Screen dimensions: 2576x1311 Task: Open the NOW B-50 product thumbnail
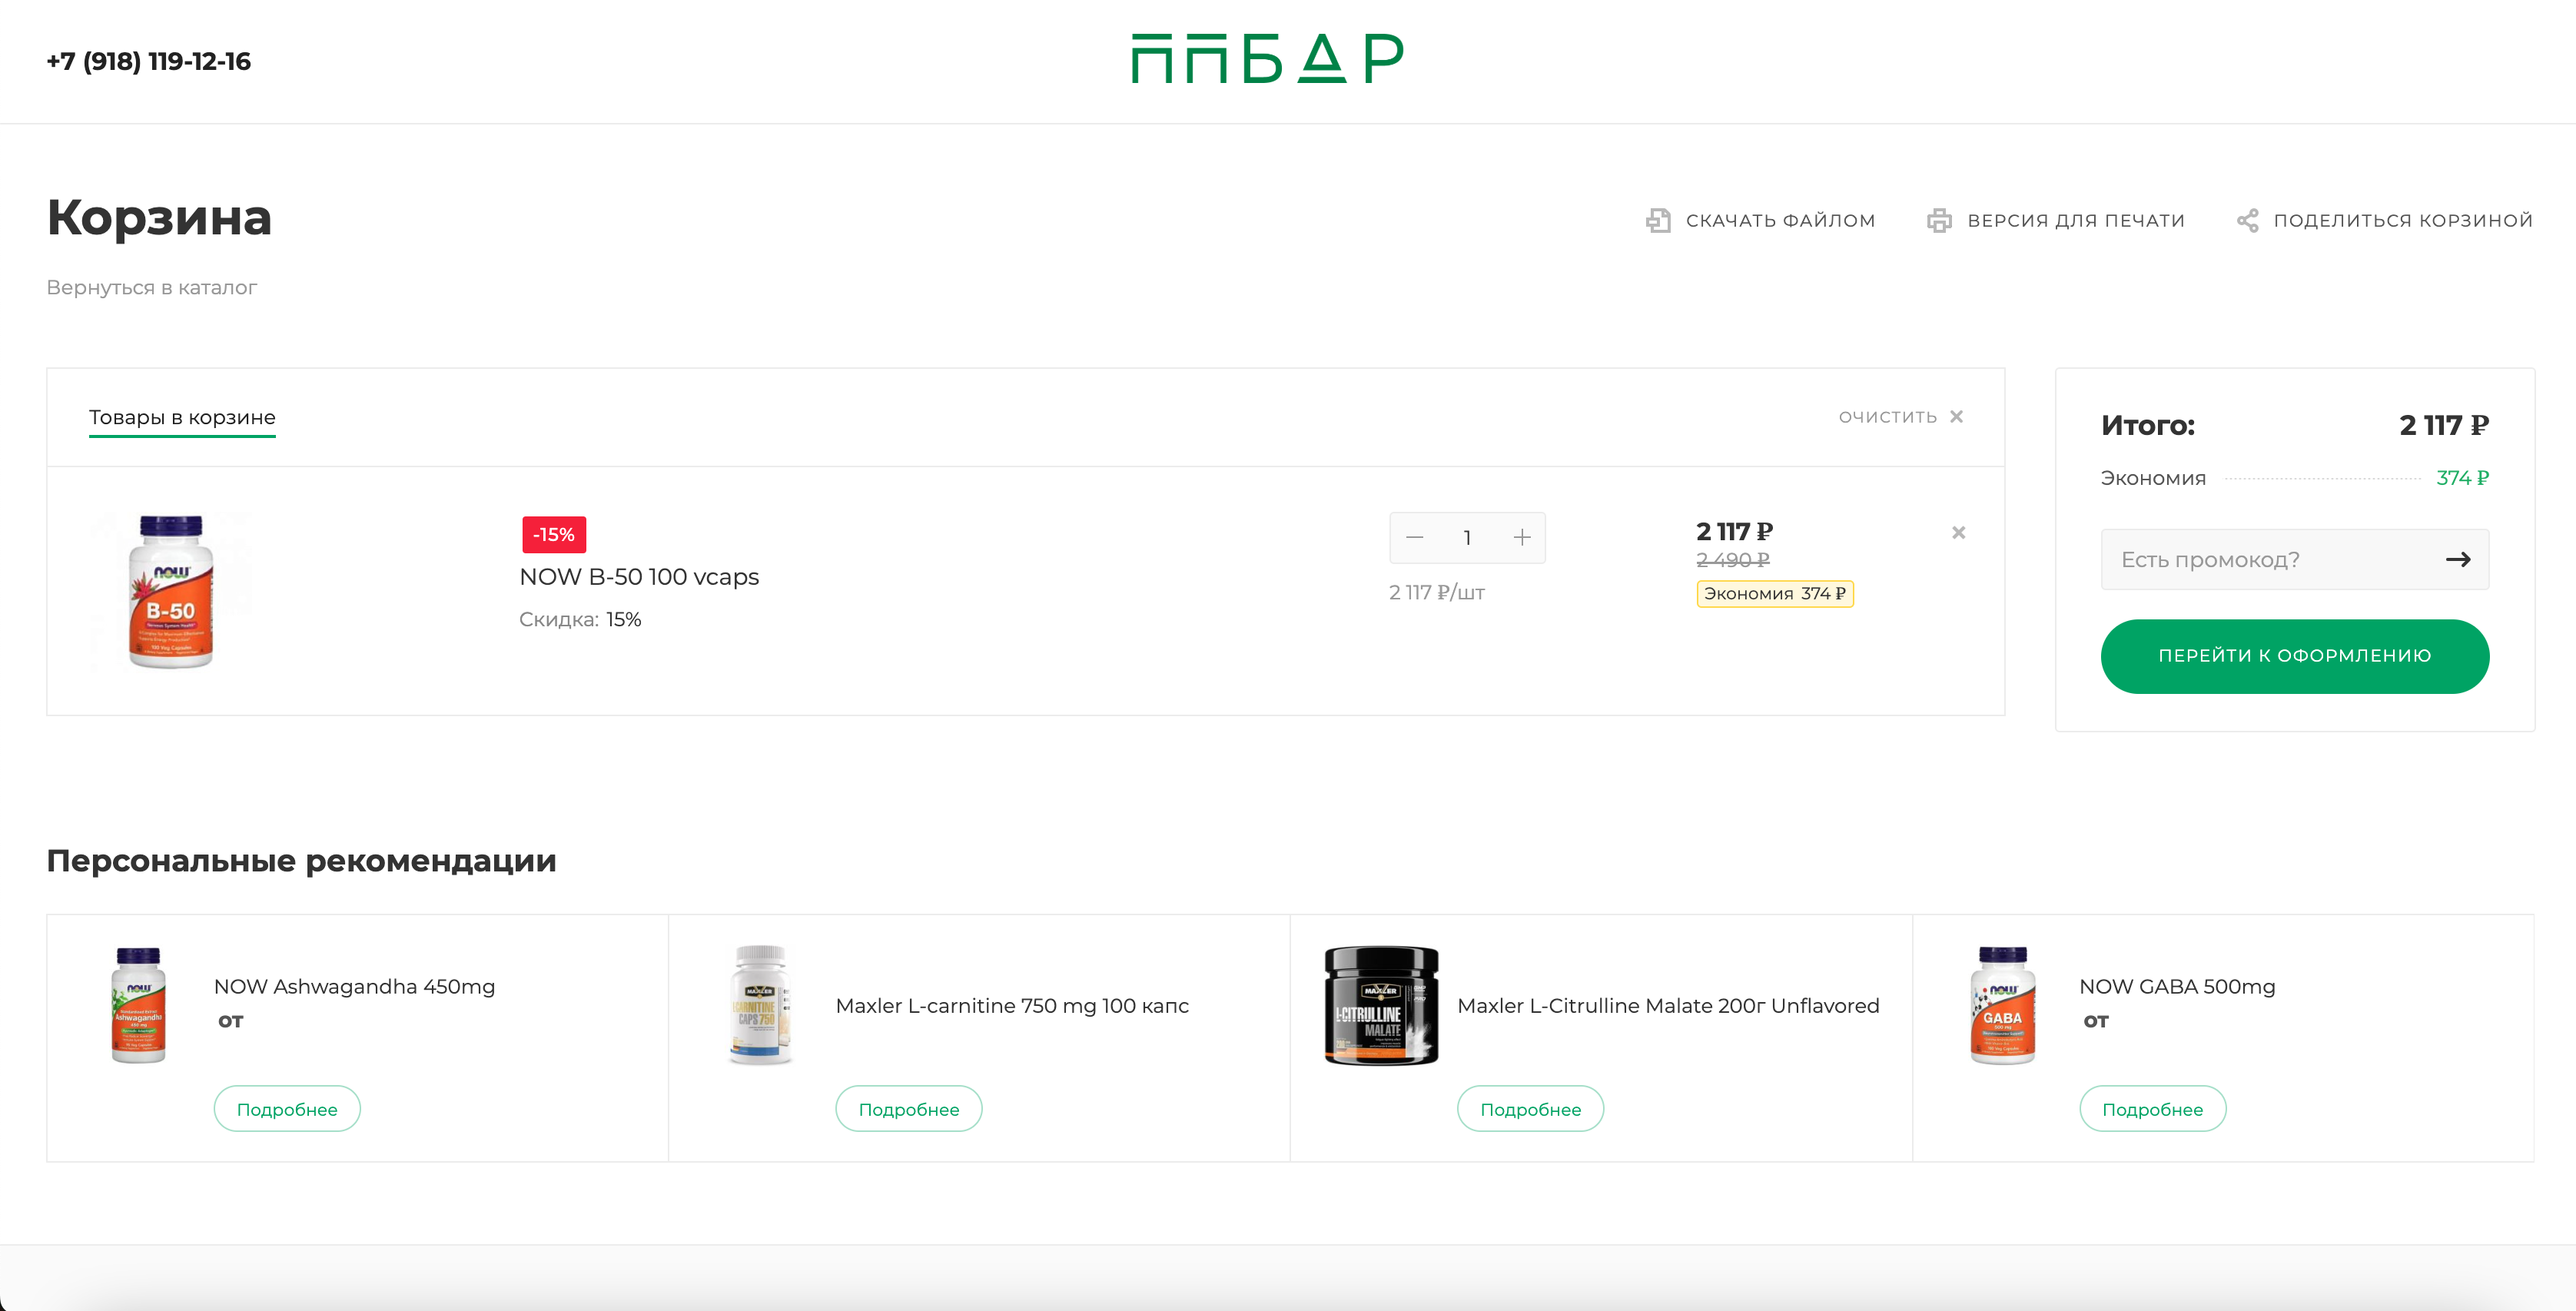[x=171, y=590]
